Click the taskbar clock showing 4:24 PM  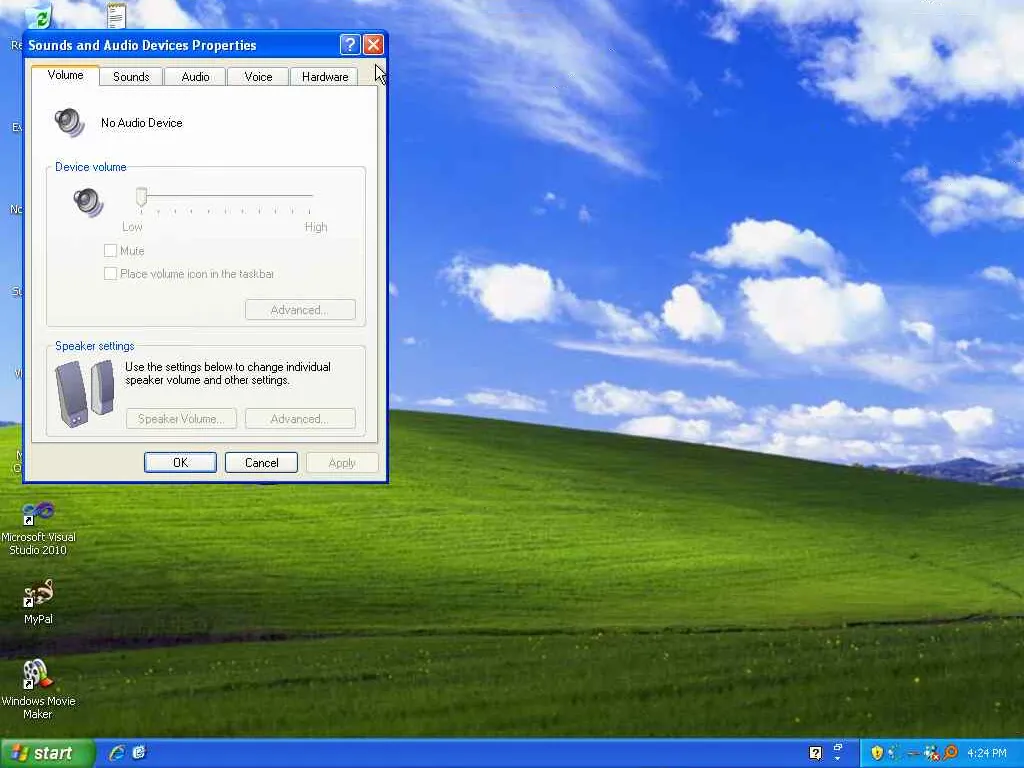coord(986,753)
